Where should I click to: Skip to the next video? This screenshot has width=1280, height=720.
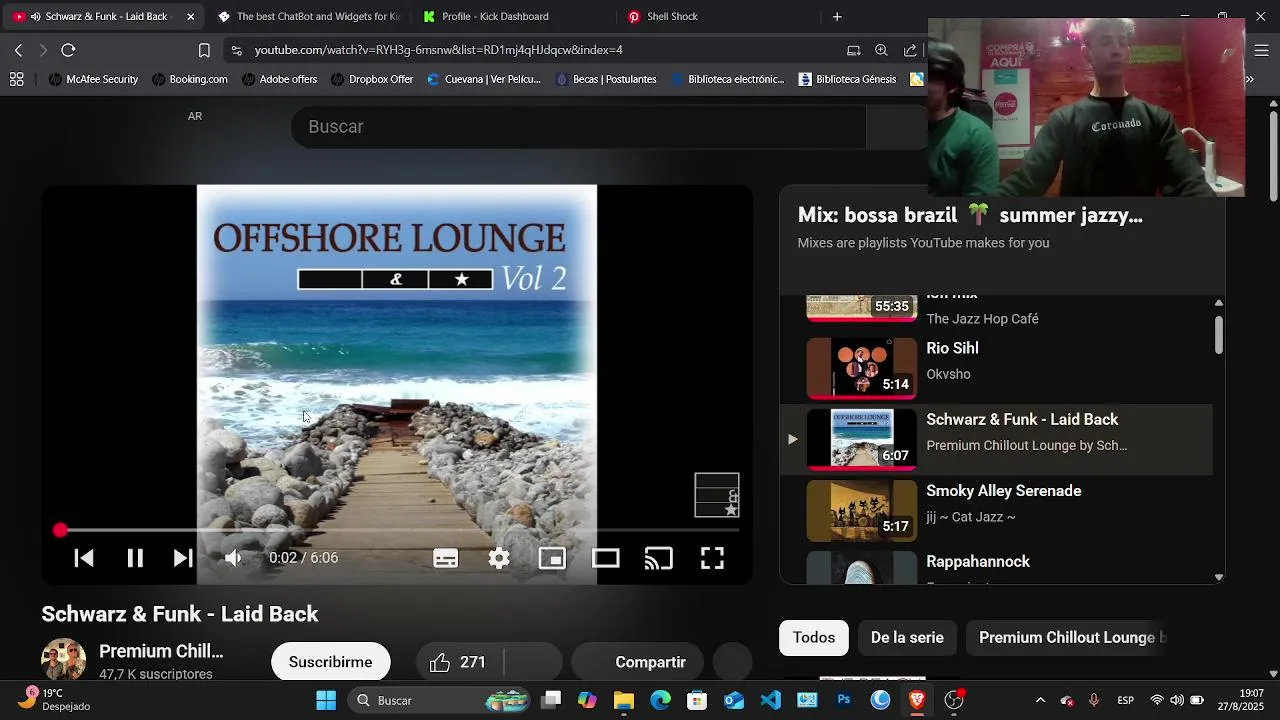(182, 558)
